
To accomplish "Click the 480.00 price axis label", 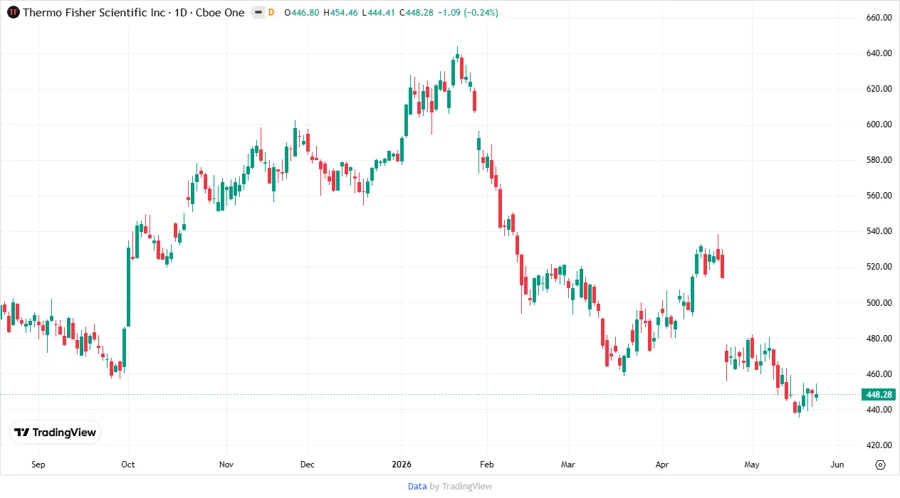I will click(879, 339).
